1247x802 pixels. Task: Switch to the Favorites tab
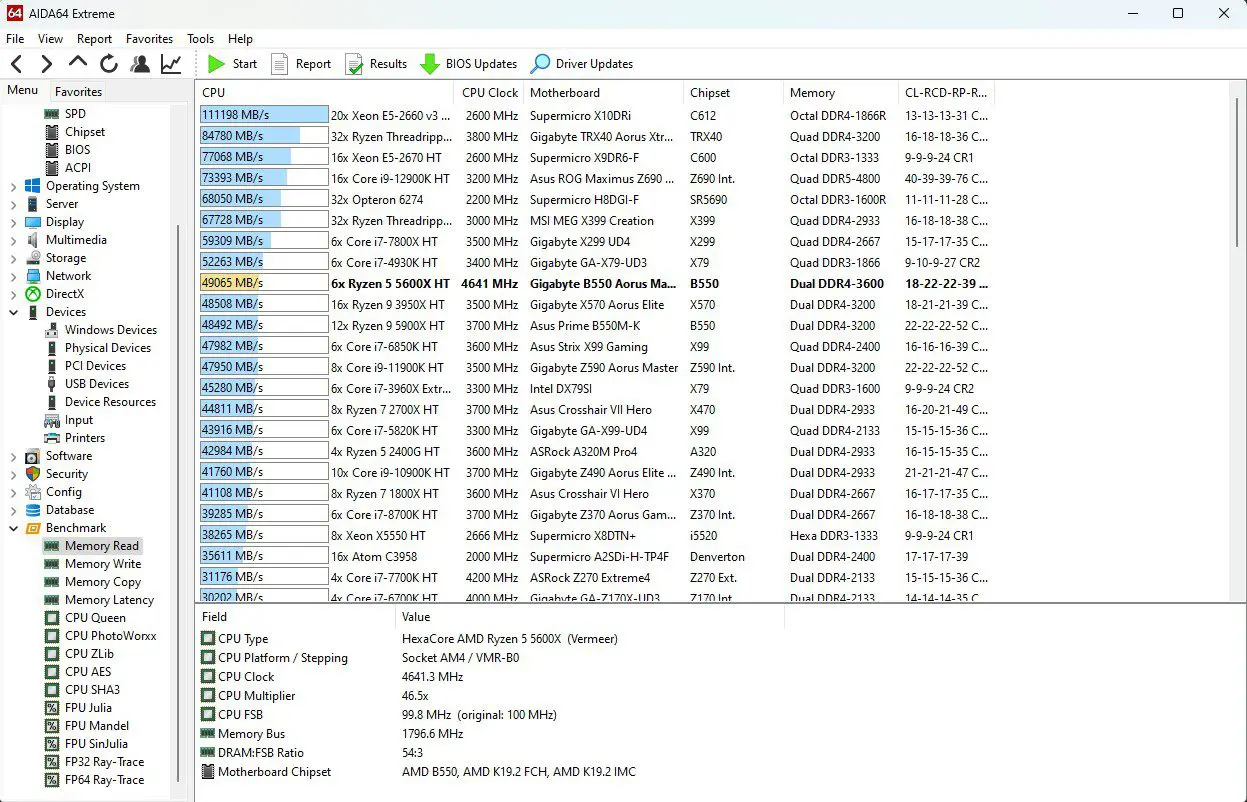coord(78,92)
